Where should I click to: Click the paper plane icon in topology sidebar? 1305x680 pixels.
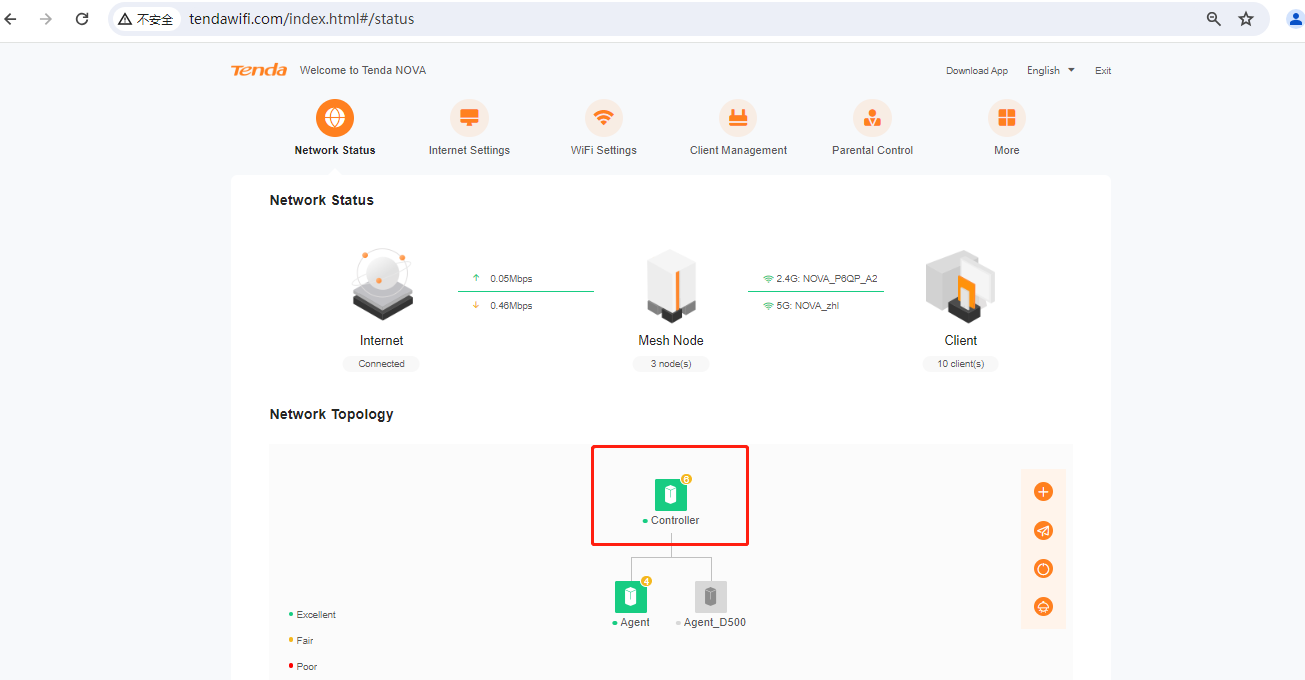1043,531
